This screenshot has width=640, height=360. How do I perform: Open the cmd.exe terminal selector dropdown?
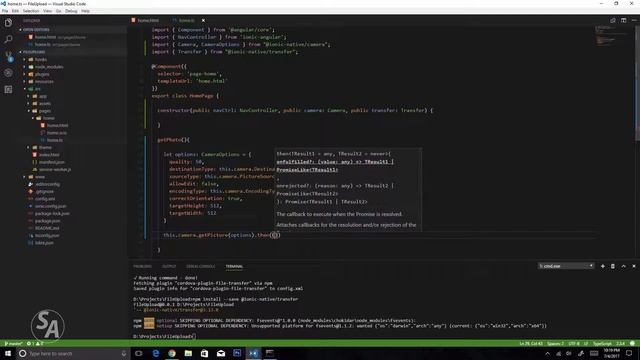[566, 266]
